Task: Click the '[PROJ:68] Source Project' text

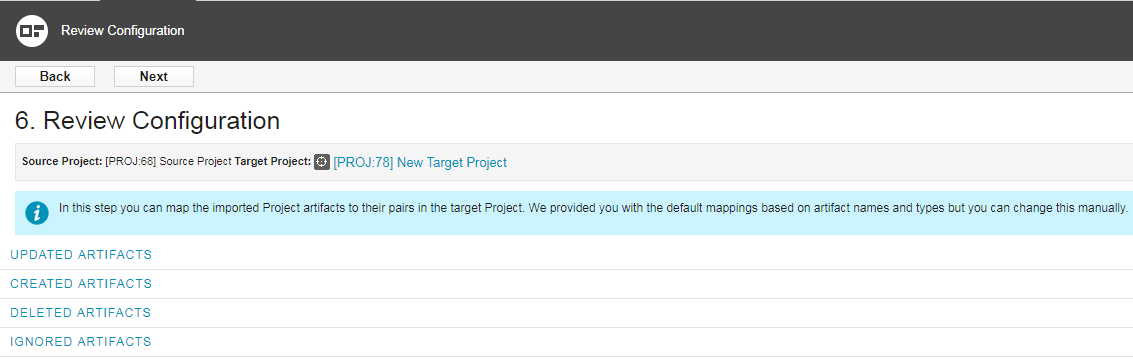Action: pos(168,162)
